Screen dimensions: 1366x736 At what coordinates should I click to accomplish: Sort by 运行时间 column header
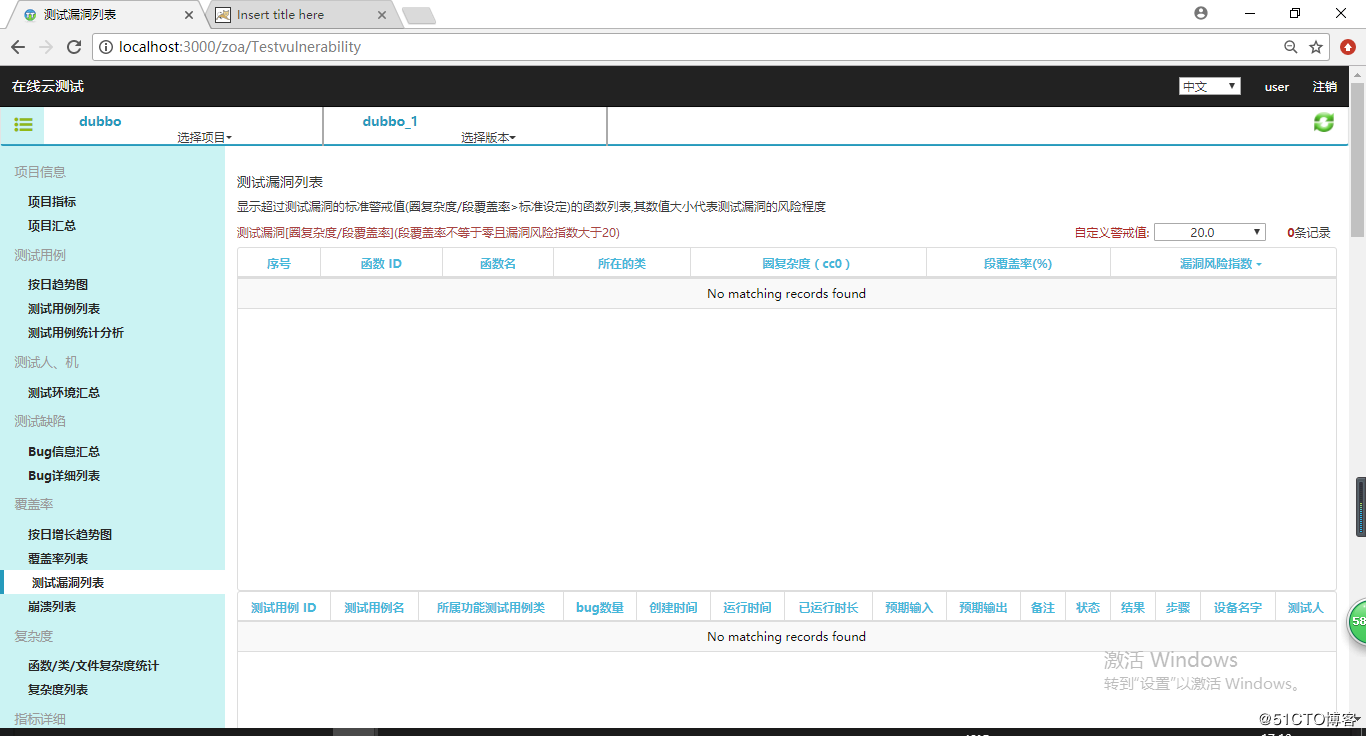pyautogui.click(x=747, y=608)
